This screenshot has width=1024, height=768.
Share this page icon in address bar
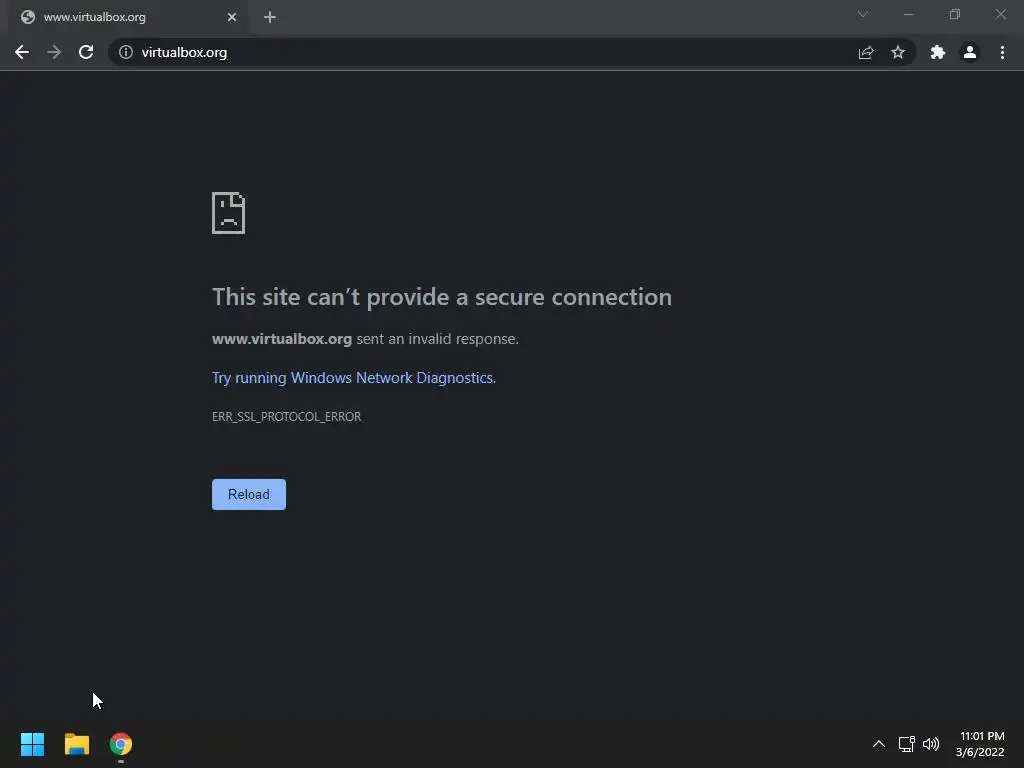[866, 52]
